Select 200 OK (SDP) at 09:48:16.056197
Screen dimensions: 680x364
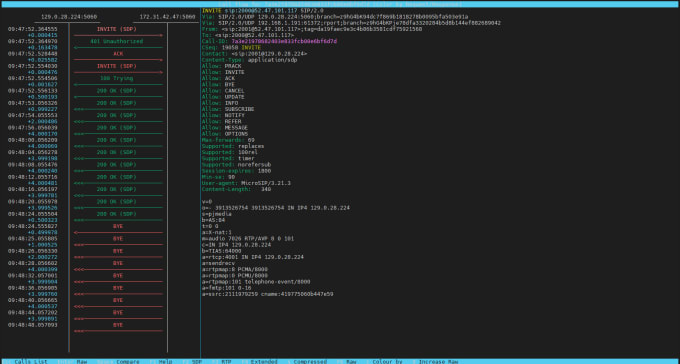pyautogui.click(x=116, y=190)
